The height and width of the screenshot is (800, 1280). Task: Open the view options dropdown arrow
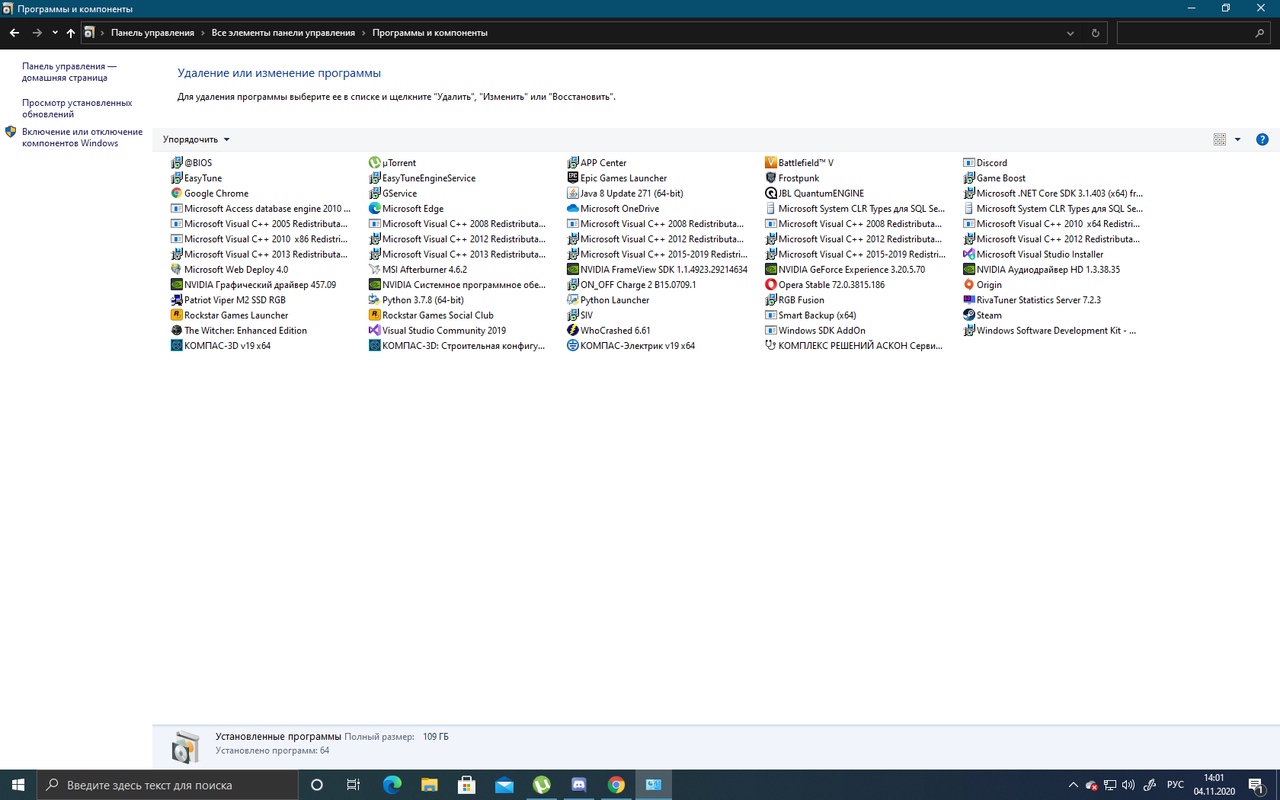pyautogui.click(x=1237, y=140)
